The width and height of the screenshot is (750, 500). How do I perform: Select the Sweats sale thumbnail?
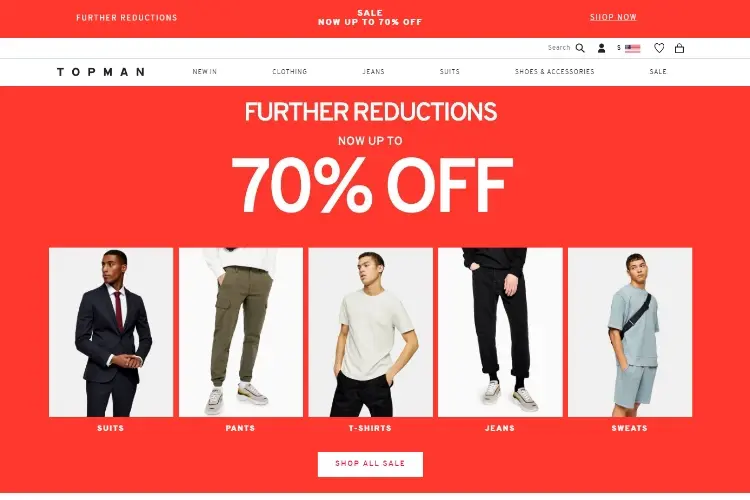[630, 332]
